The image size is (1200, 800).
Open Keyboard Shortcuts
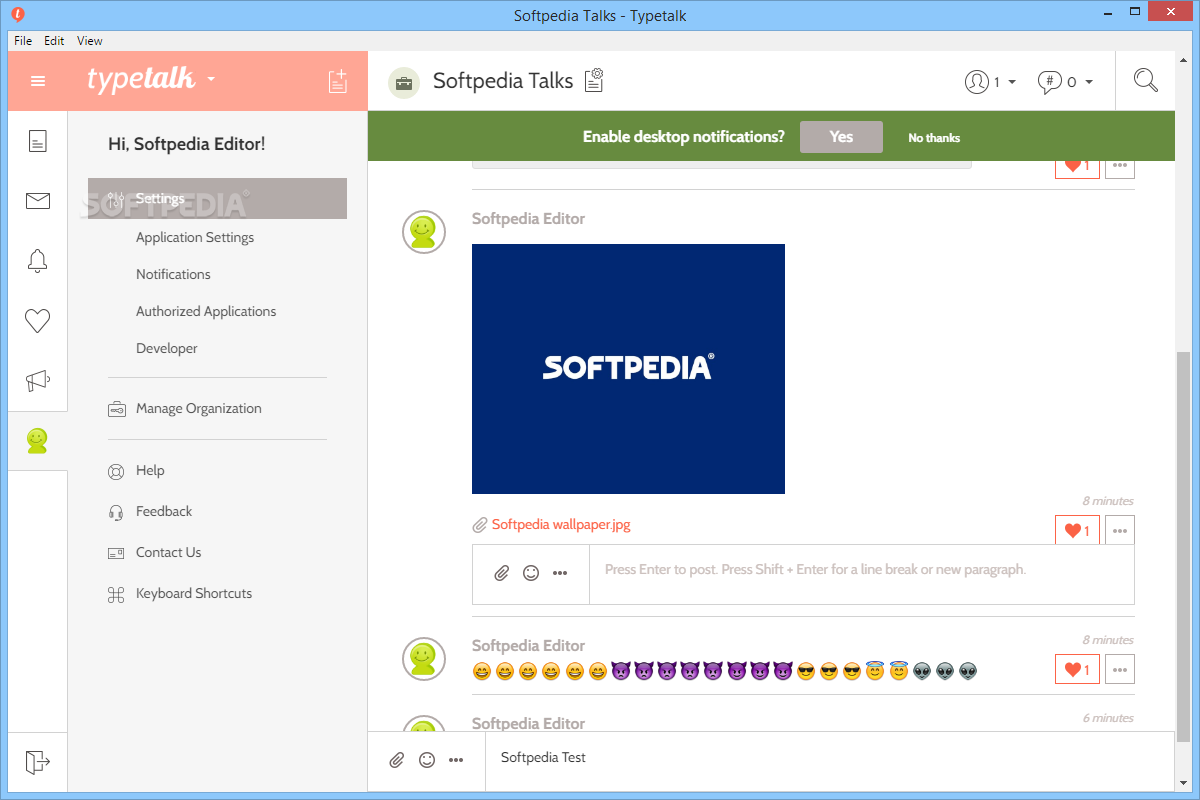pos(194,593)
